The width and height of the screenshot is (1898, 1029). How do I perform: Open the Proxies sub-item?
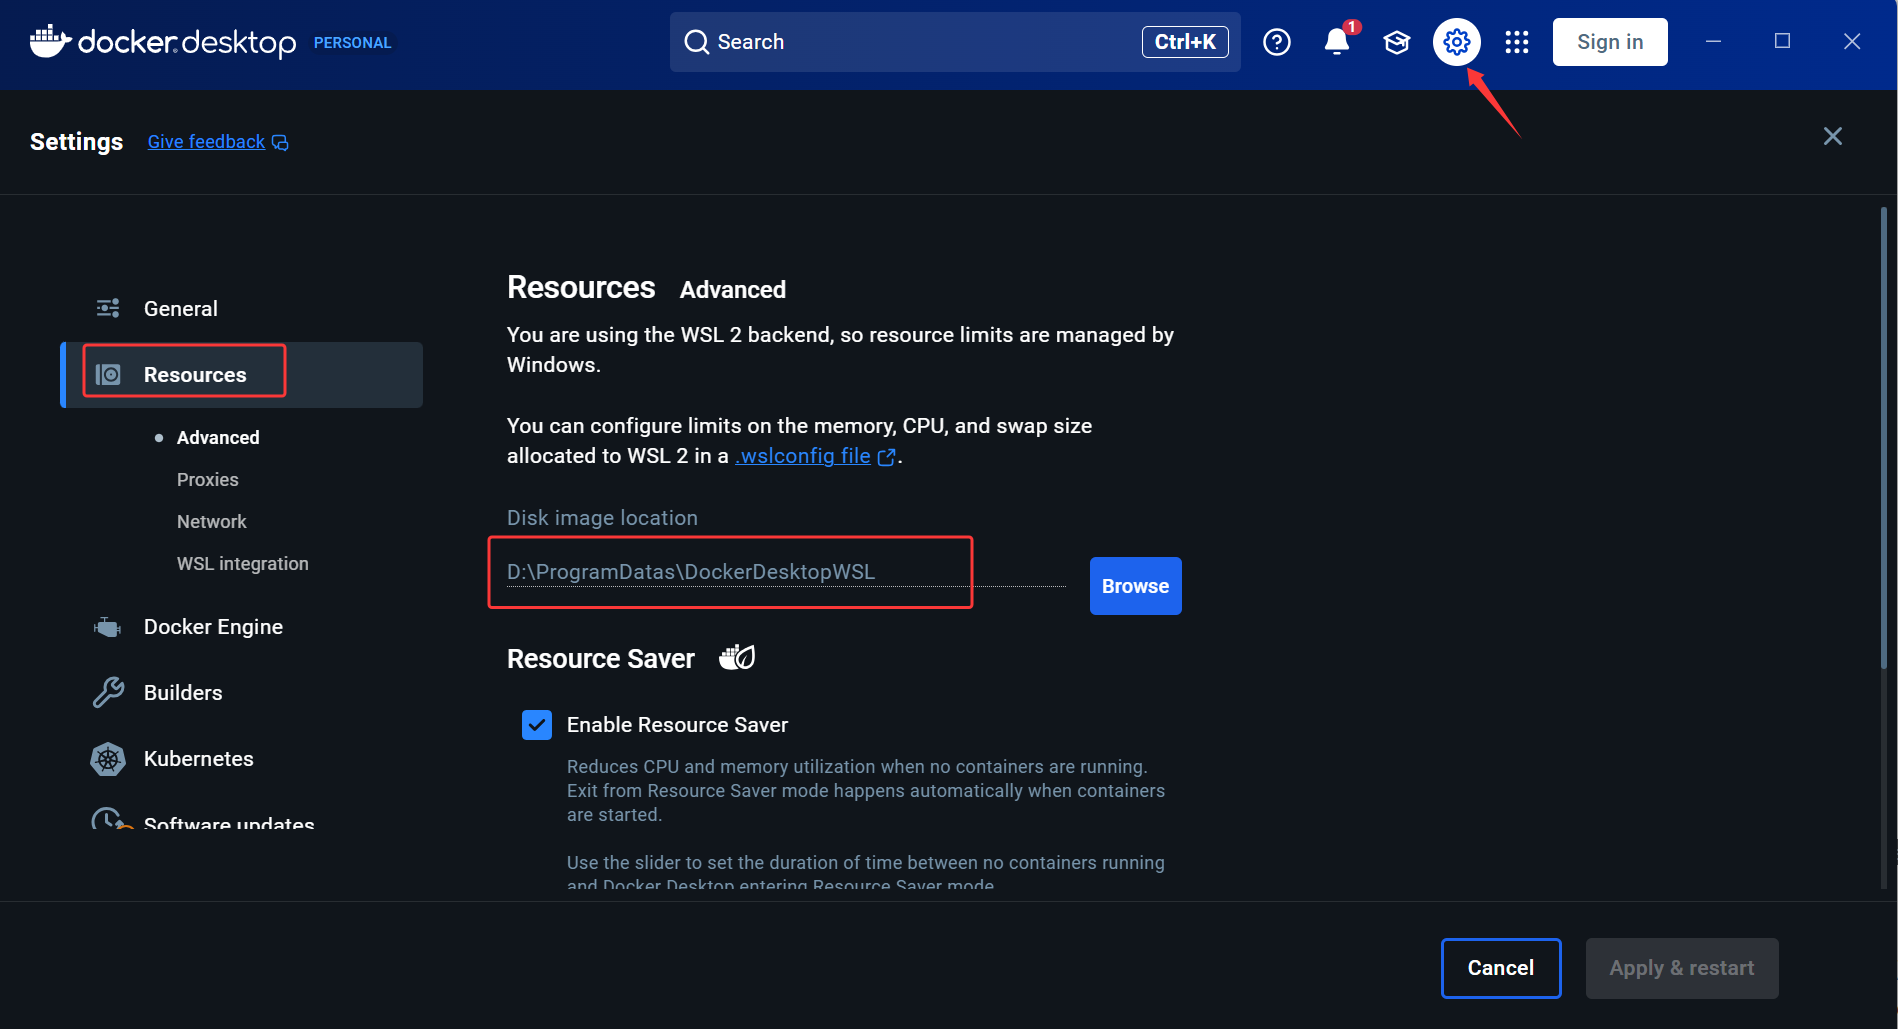208,480
